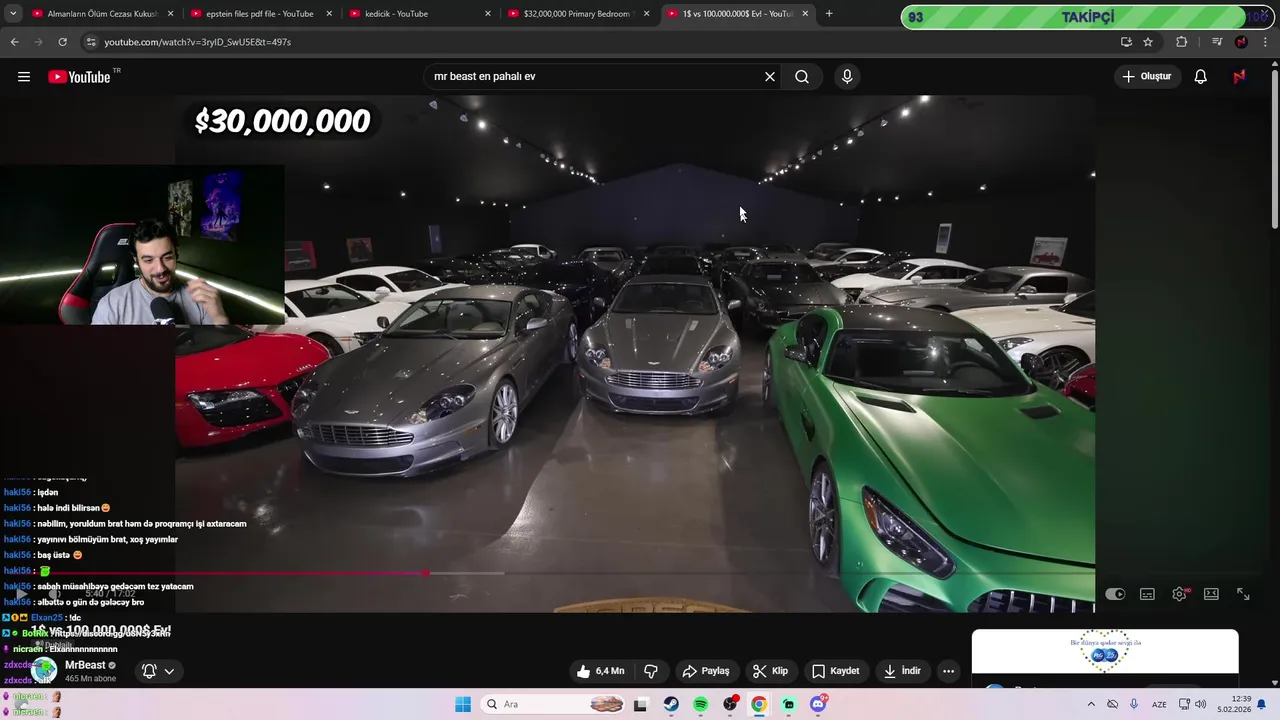
Task: Install app icon in address bar
Action: (1126, 42)
